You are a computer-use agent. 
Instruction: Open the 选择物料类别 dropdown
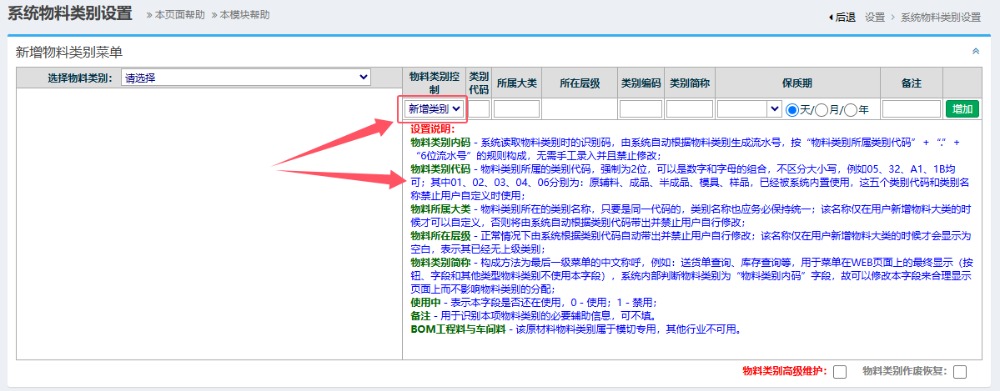[x=246, y=77]
